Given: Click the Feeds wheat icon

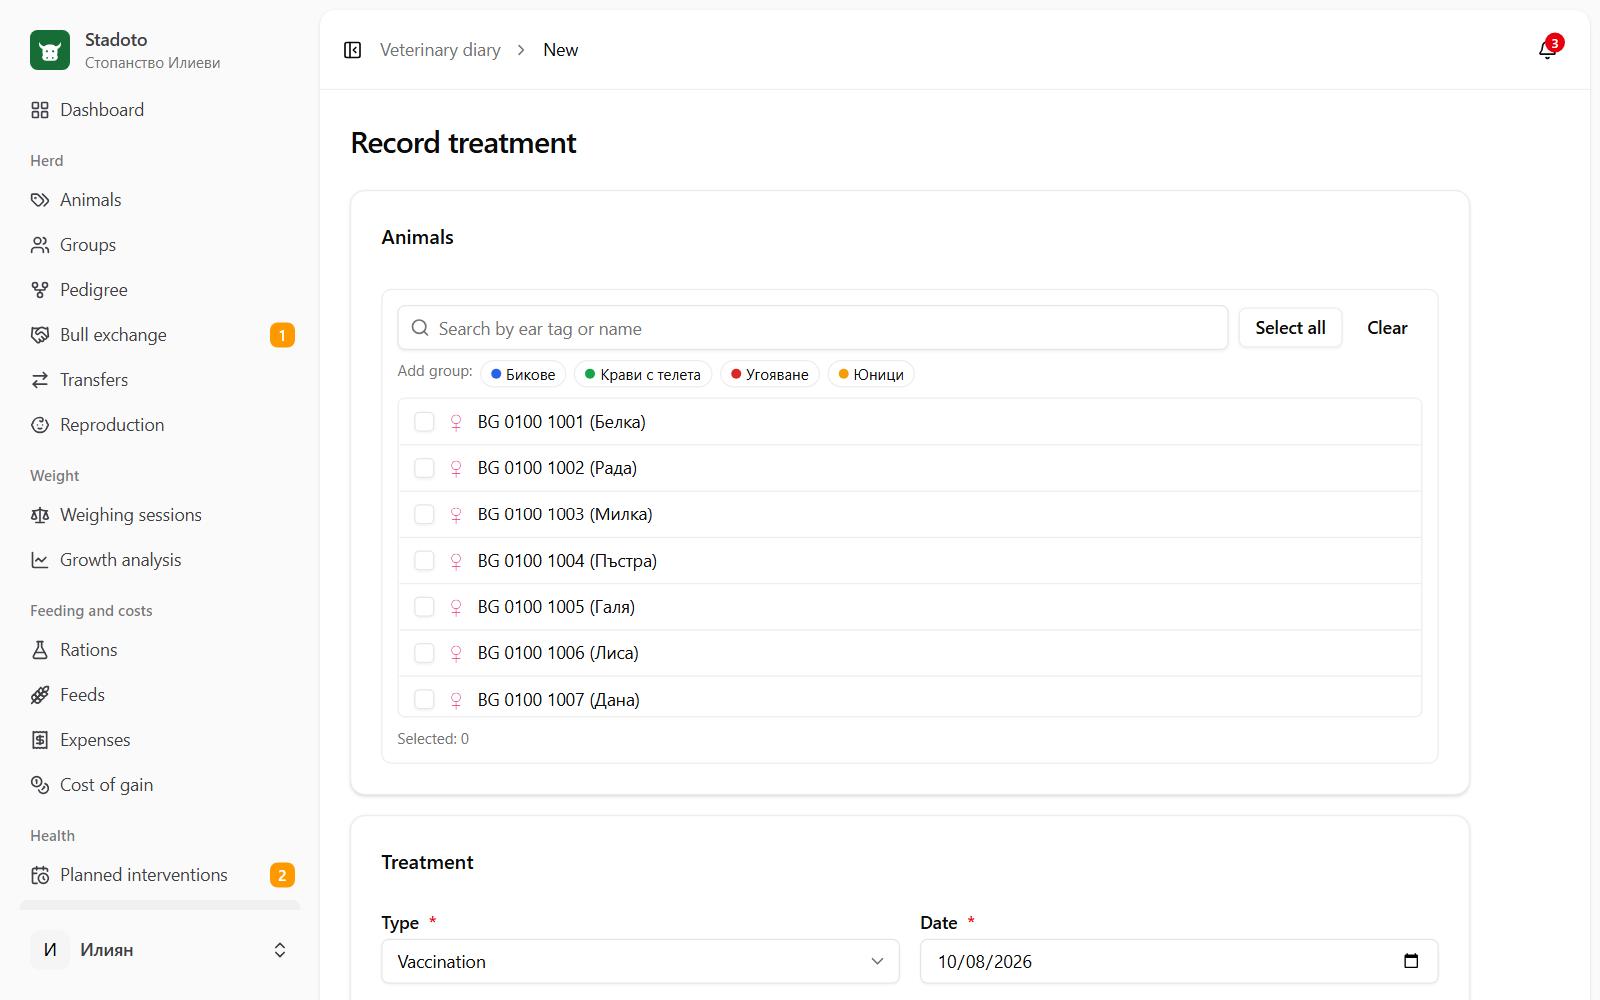Looking at the screenshot, I should click(40, 695).
